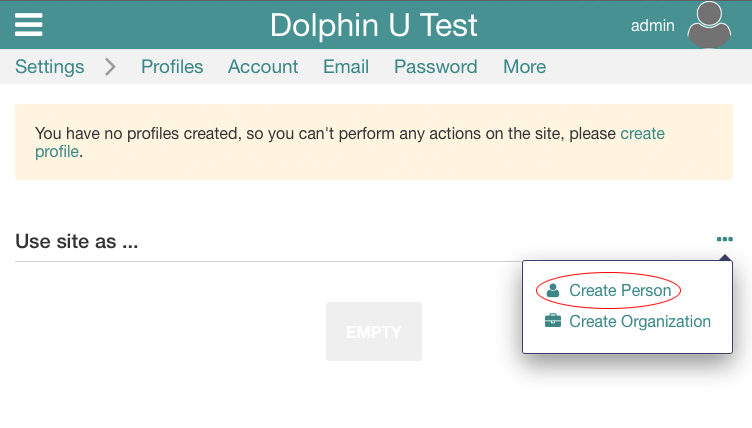Screen dimensions: 752x428
Task: Expand the More submenu
Action: click(x=525, y=67)
